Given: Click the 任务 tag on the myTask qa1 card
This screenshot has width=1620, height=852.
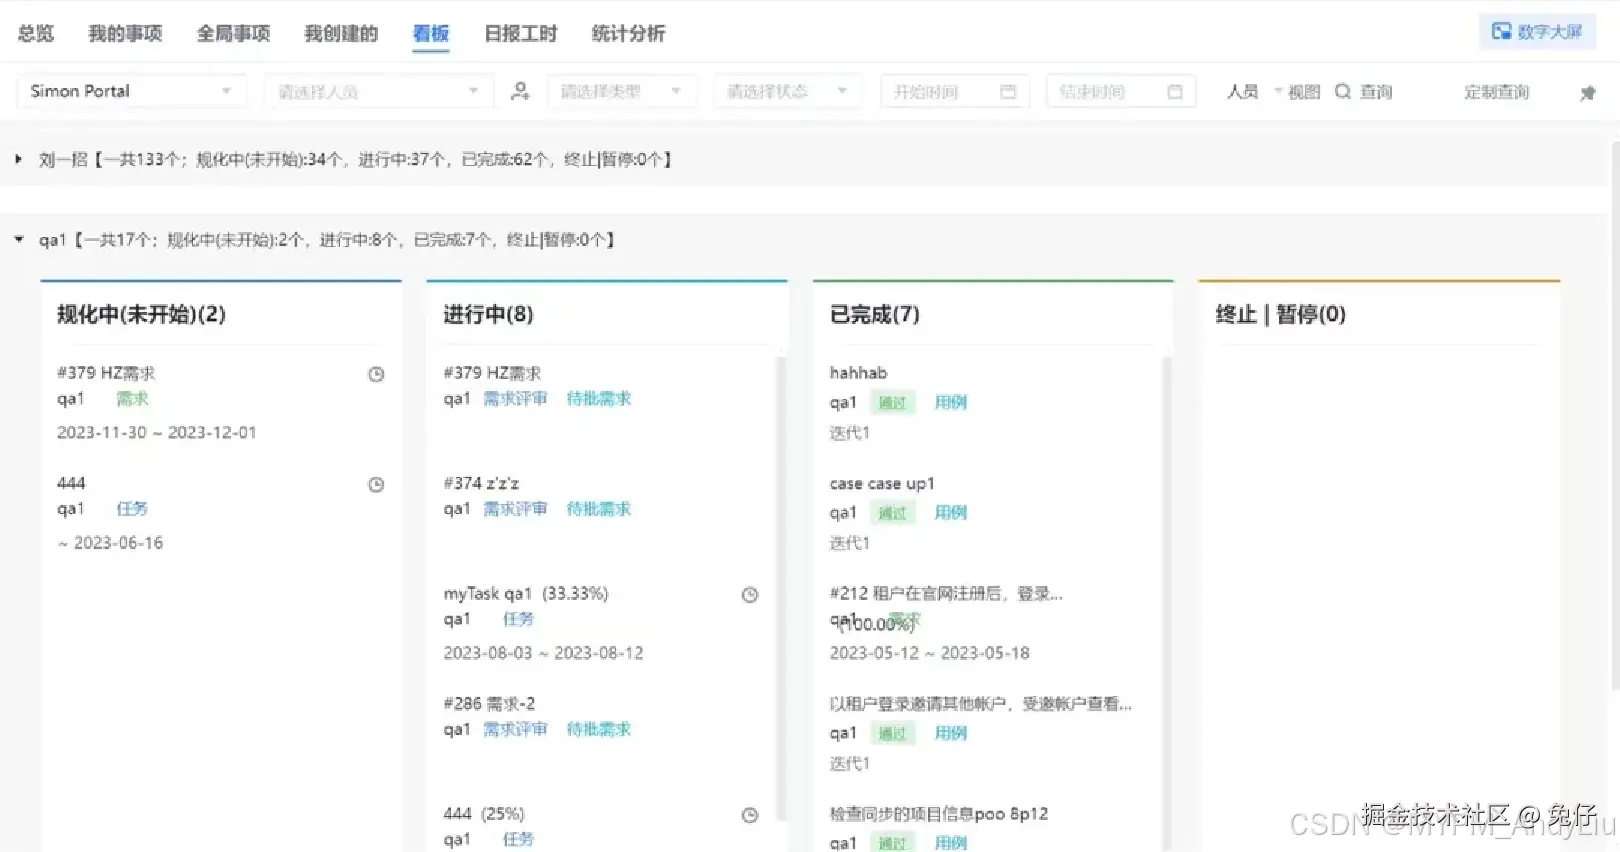Looking at the screenshot, I should [518, 619].
